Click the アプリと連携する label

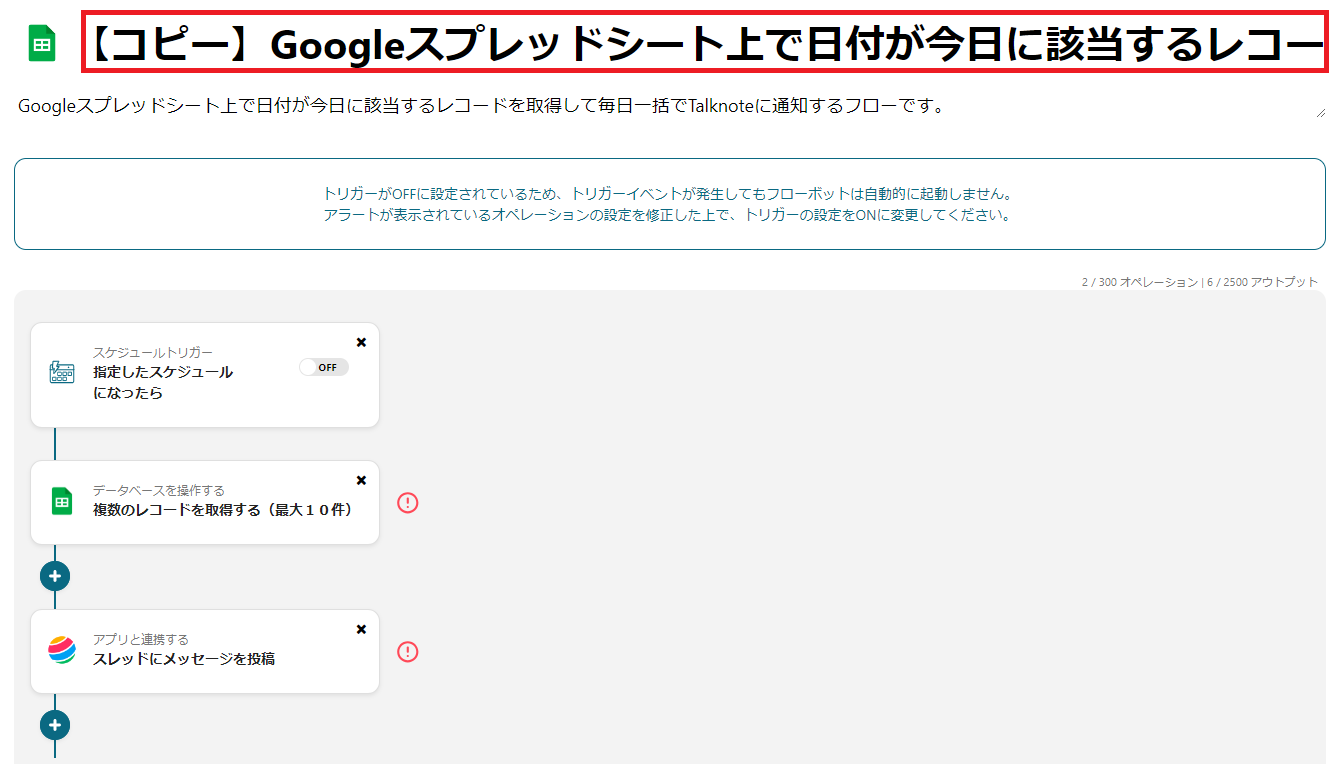click(x=141, y=639)
